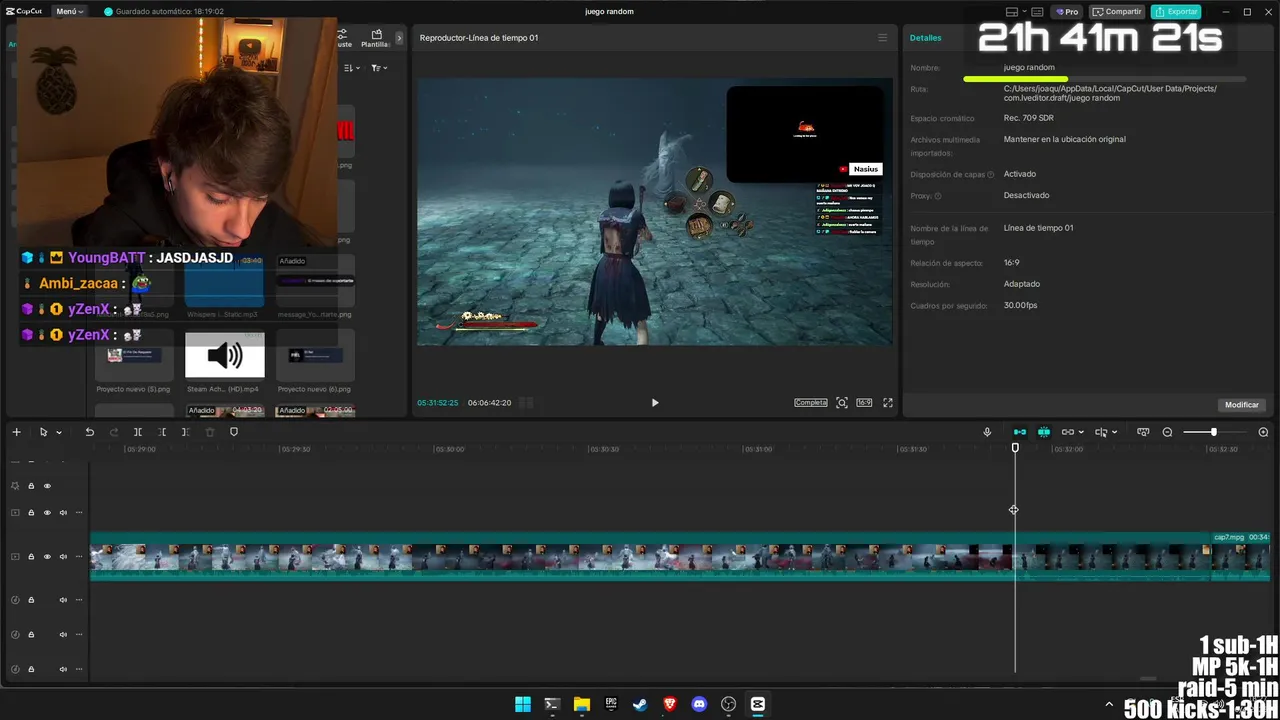Open the media filter dropdown
1280x720 pixels.
[379, 68]
